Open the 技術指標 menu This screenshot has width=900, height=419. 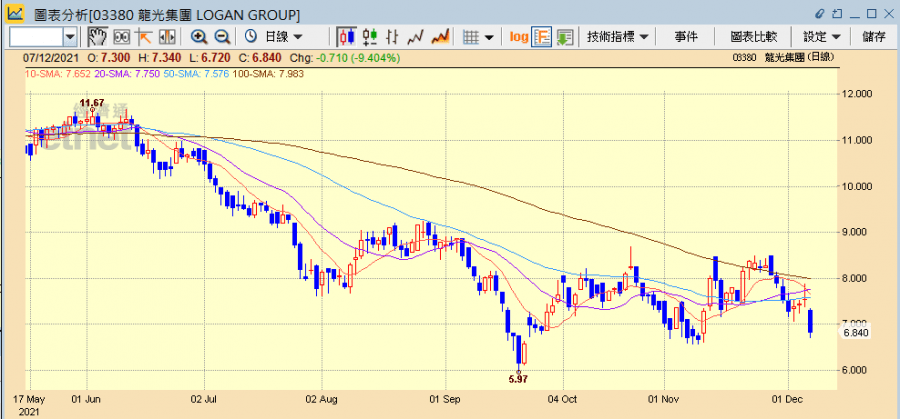(x=618, y=36)
